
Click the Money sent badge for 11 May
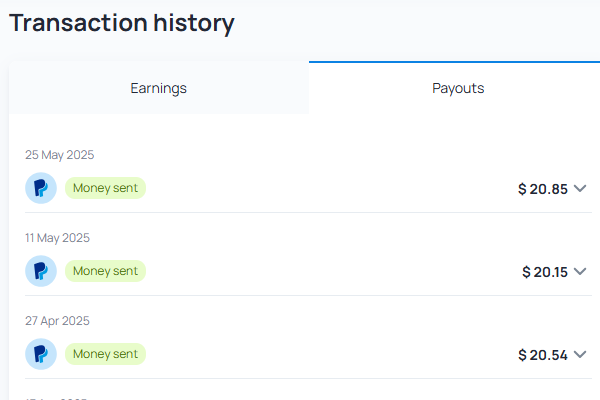coord(105,271)
